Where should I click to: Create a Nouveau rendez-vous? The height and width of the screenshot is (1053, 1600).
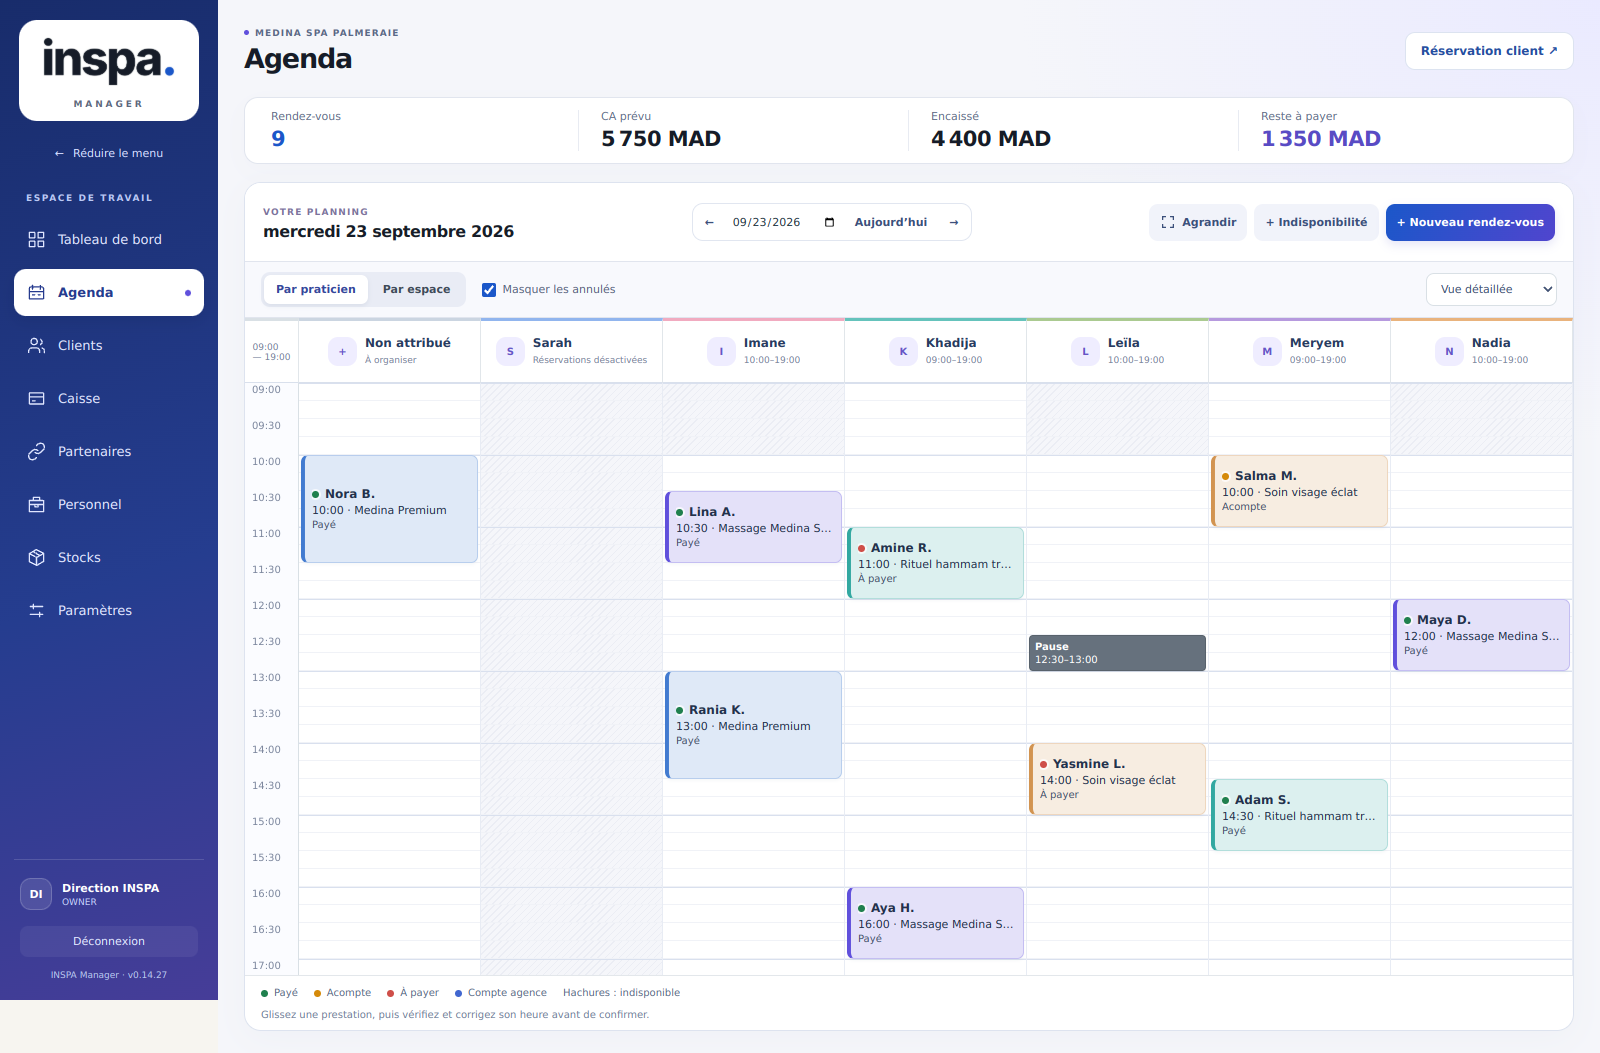click(1470, 222)
